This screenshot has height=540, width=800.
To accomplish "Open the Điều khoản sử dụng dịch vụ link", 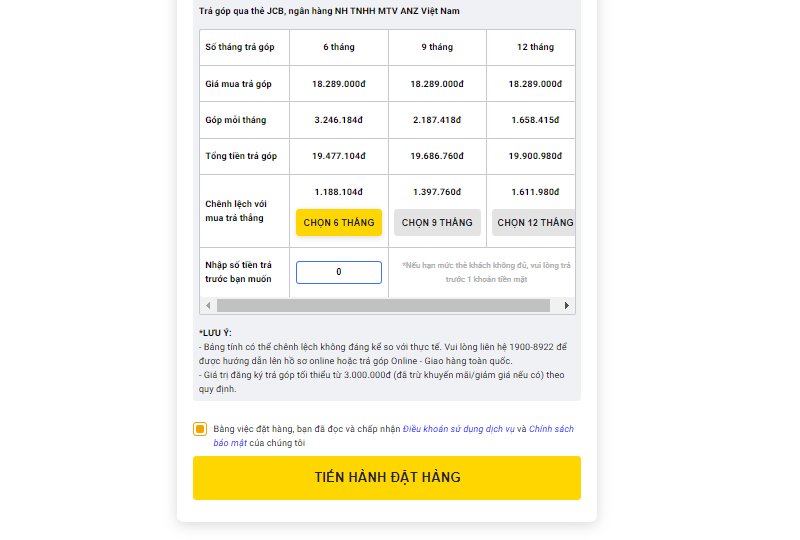I will (458, 429).
